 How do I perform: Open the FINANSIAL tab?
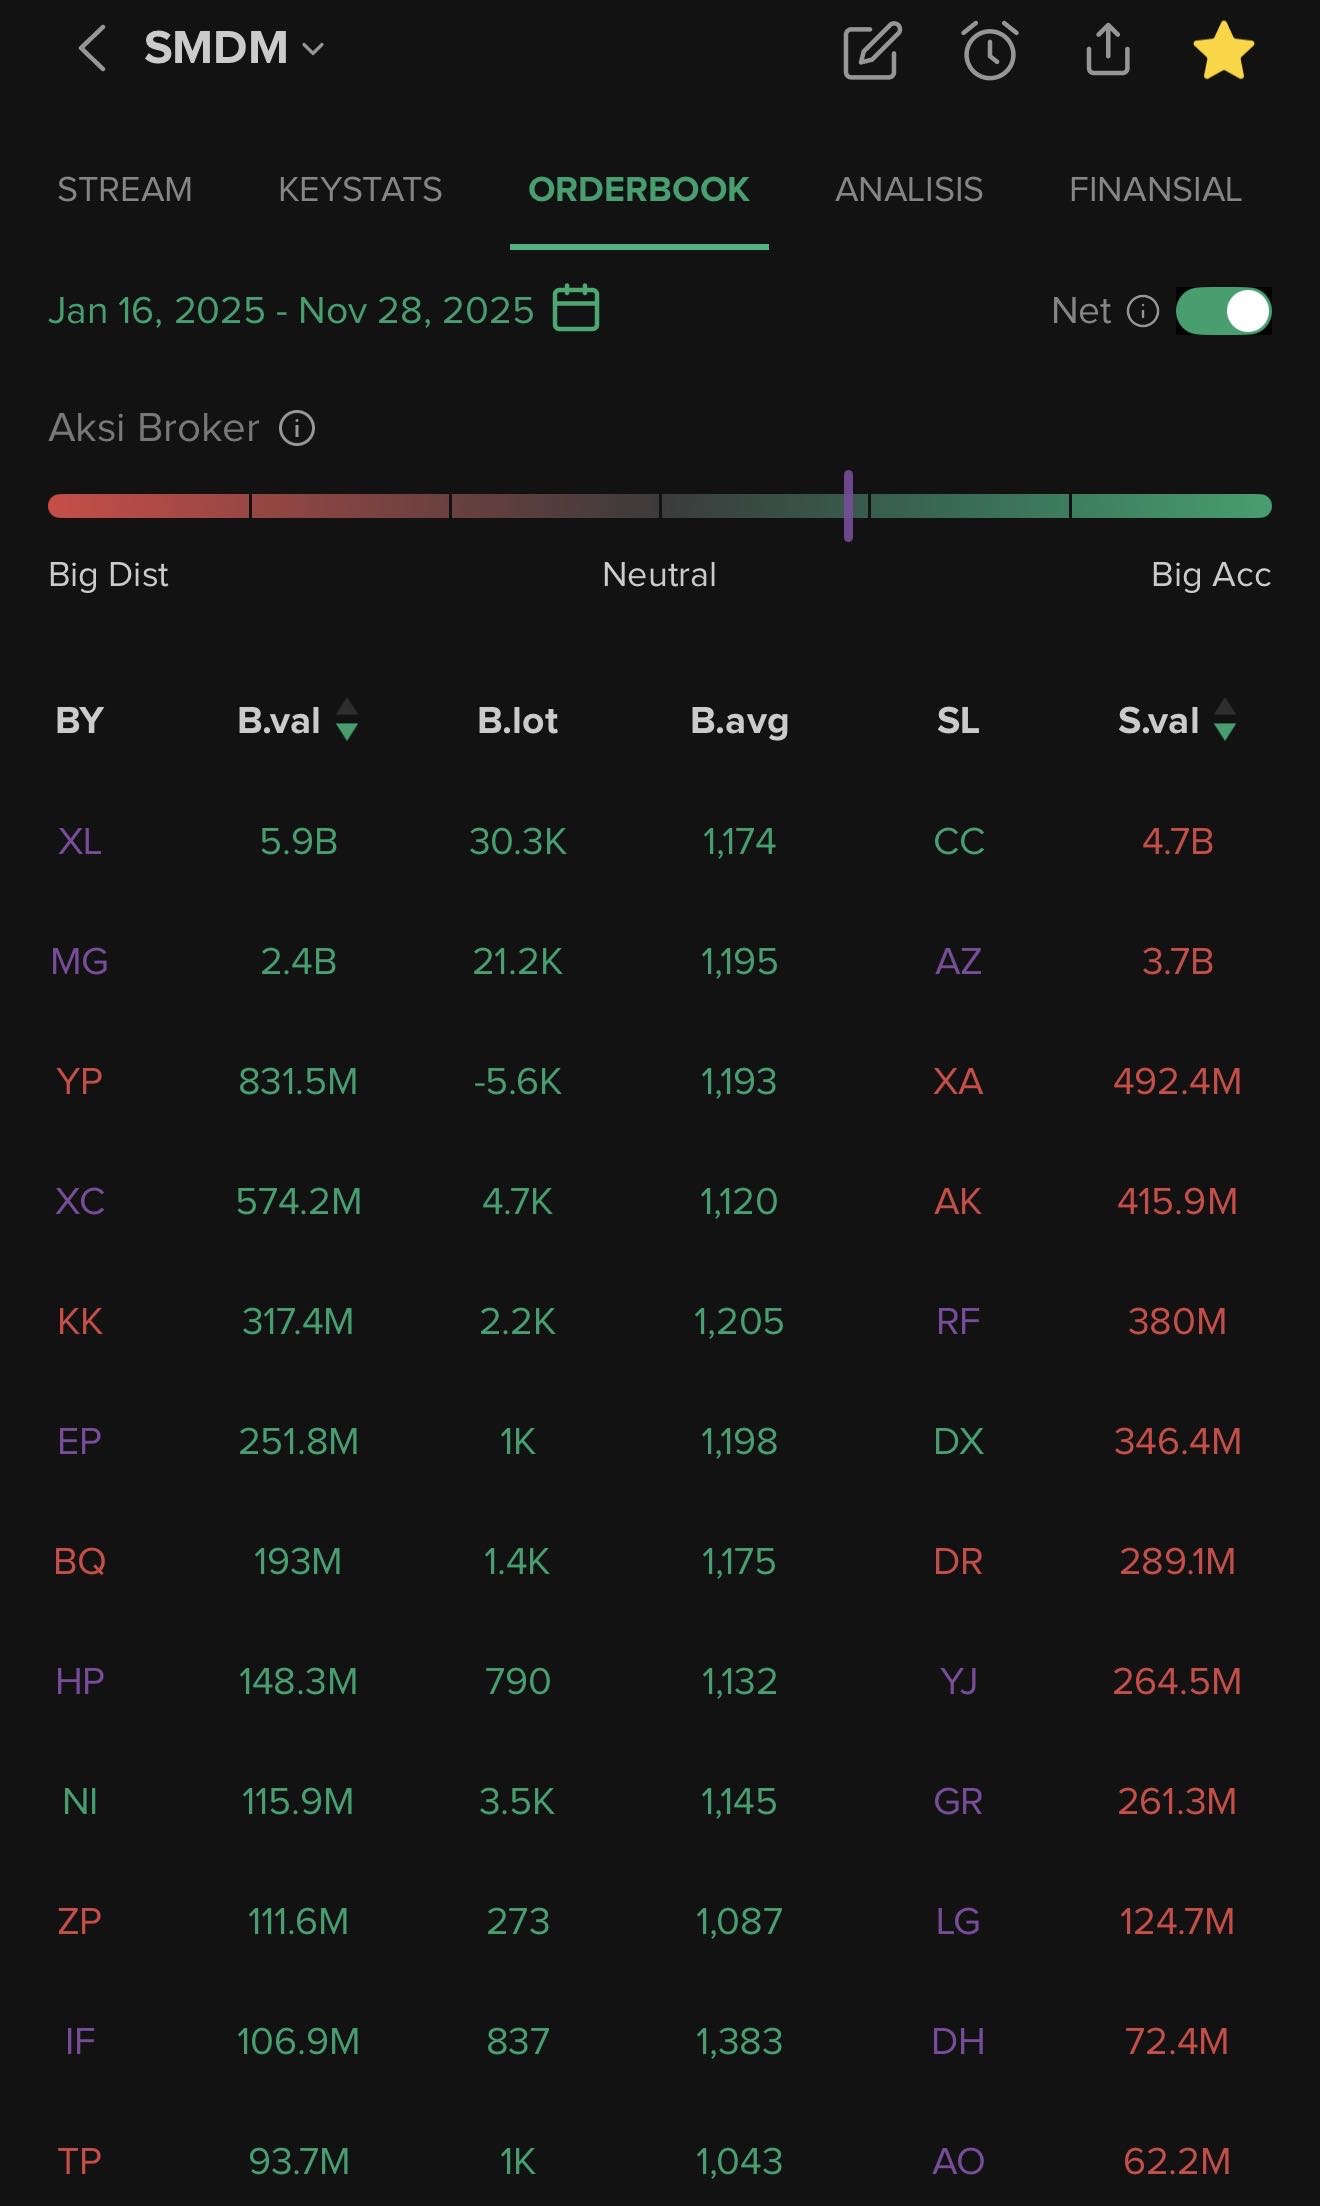tap(1155, 190)
